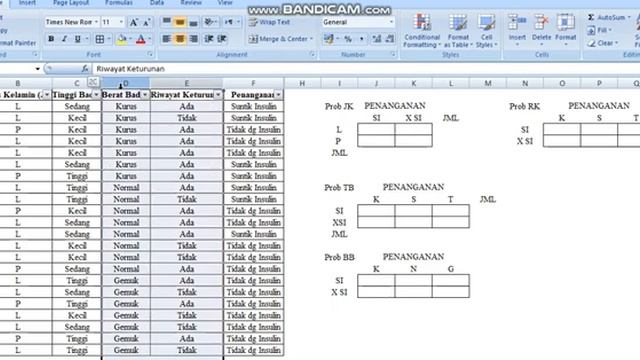Open the Tinggi Badan filter dropdown
The height and width of the screenshot is (360, 640).
pos(96,95)
